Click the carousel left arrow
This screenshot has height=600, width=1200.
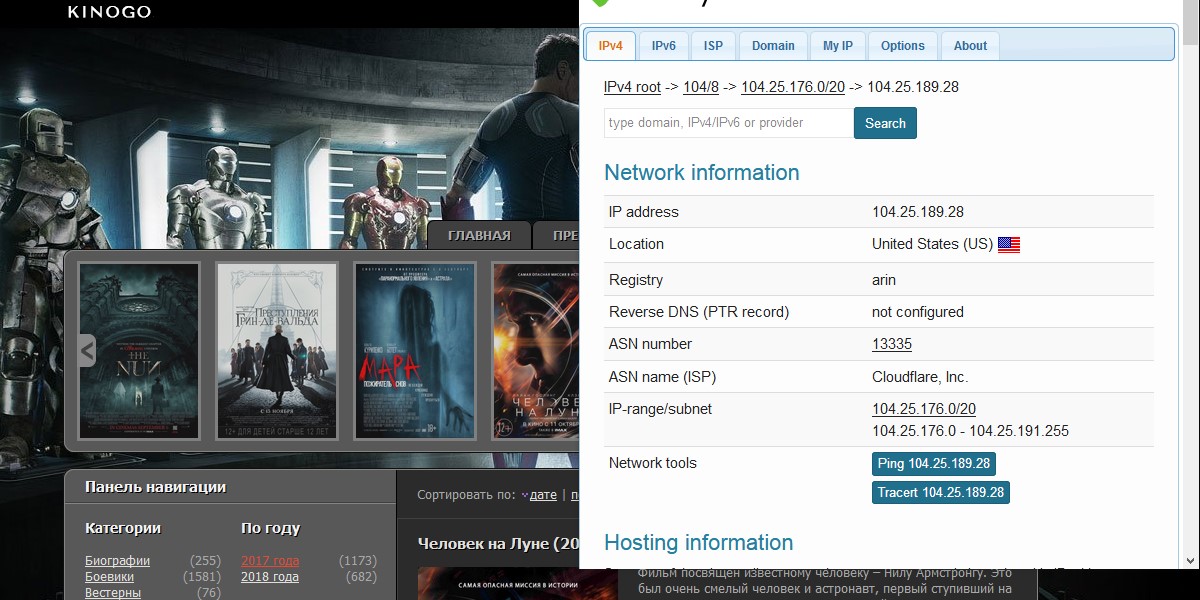click(x=87, y=350)
